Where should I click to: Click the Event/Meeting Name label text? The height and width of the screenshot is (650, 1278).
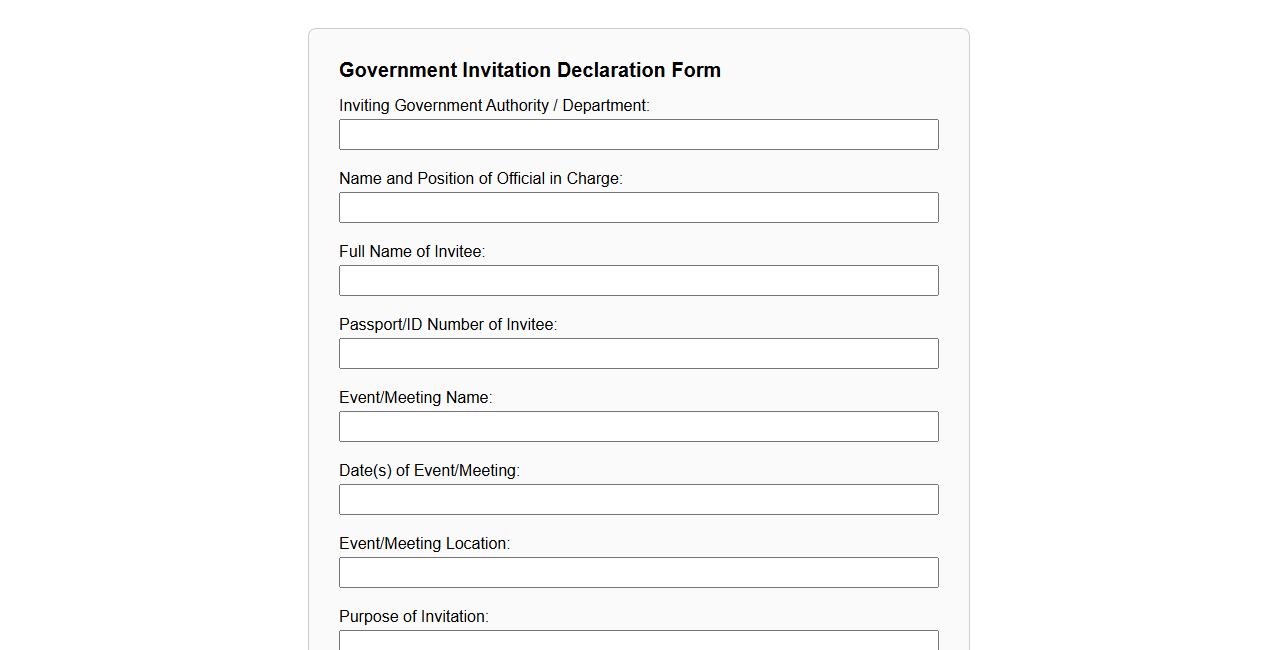416,397
